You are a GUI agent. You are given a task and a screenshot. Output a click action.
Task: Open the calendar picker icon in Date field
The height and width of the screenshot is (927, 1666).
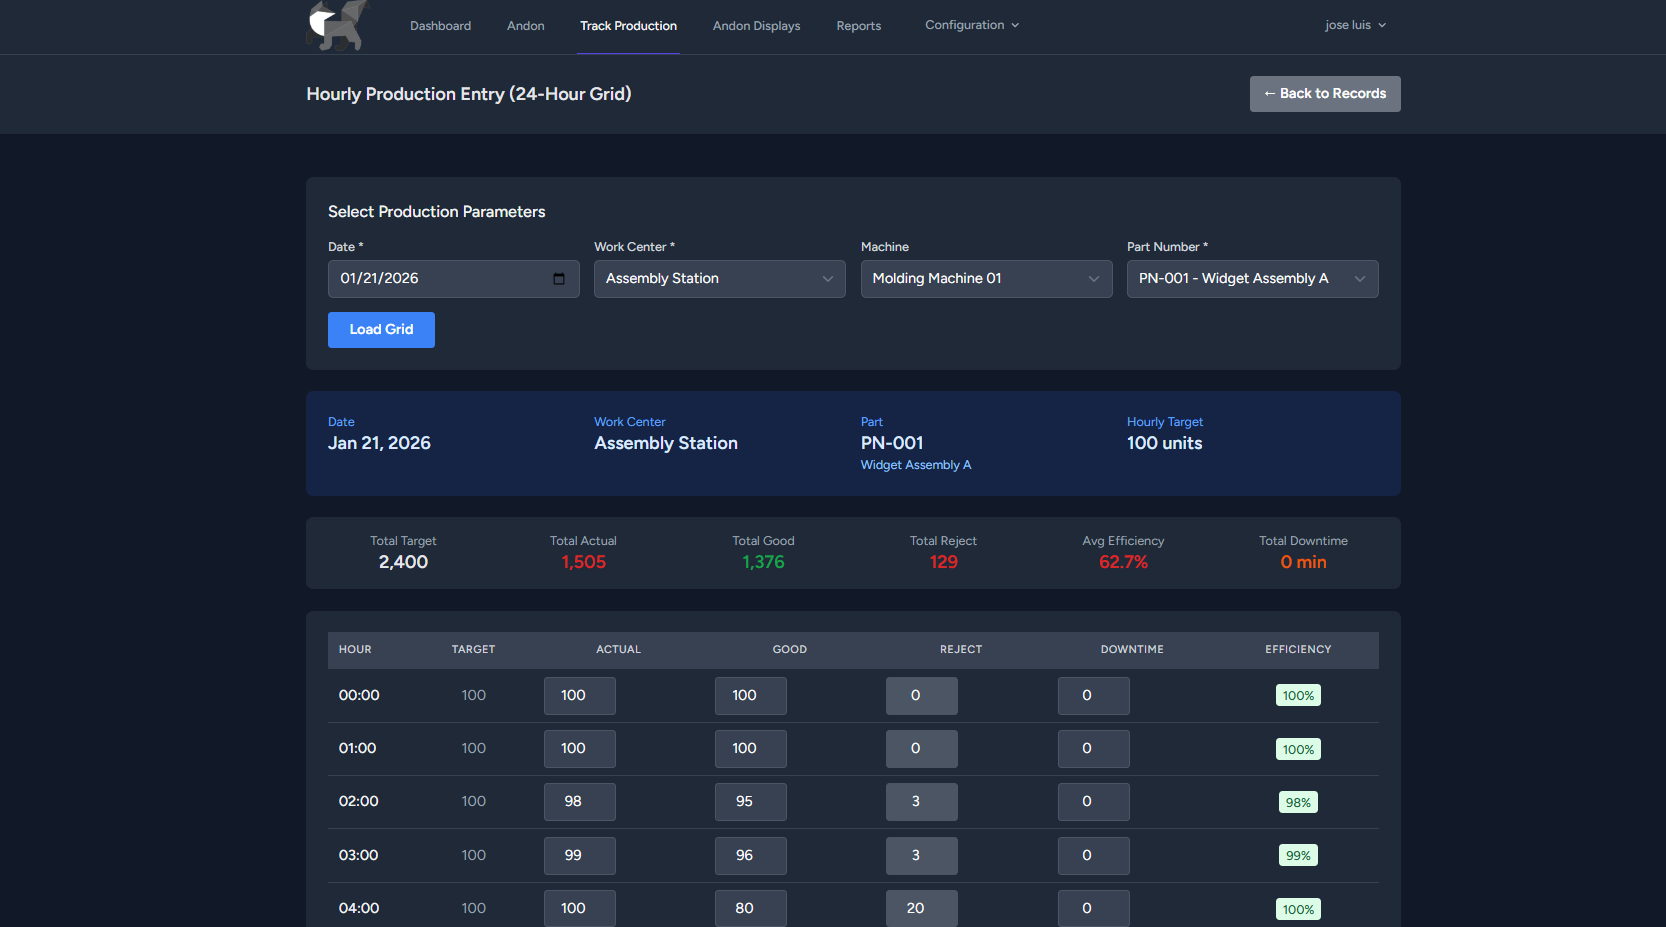click(x=559, y=279)
